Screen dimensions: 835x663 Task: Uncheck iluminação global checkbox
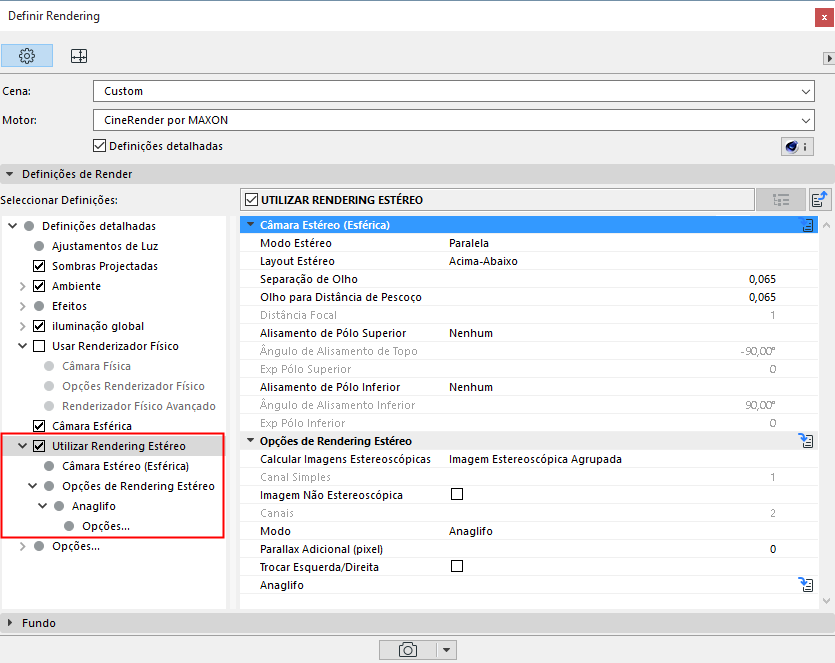39,326
